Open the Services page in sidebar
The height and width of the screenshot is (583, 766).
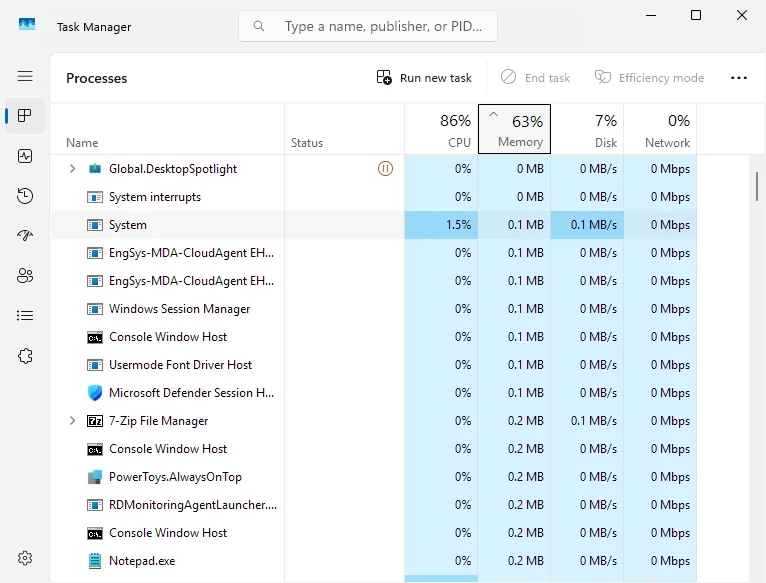tap(25, 356)
